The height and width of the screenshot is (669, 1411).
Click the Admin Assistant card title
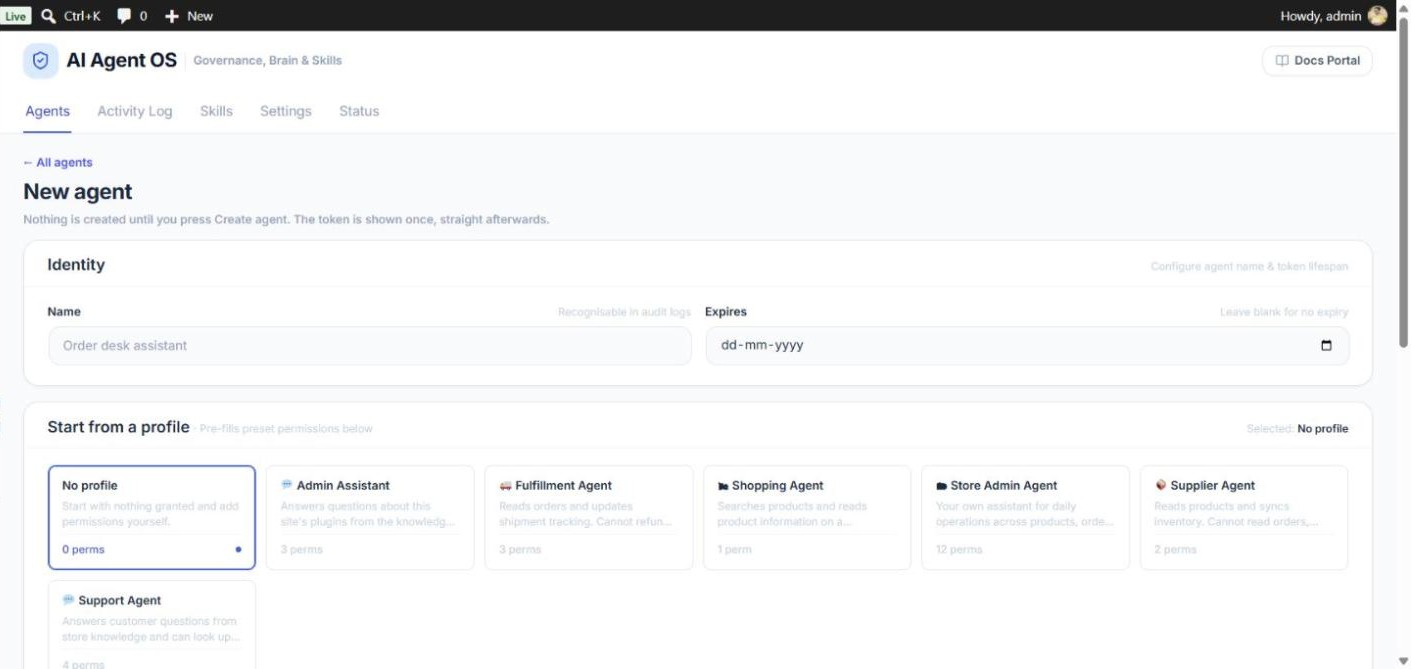pos(343,485)
